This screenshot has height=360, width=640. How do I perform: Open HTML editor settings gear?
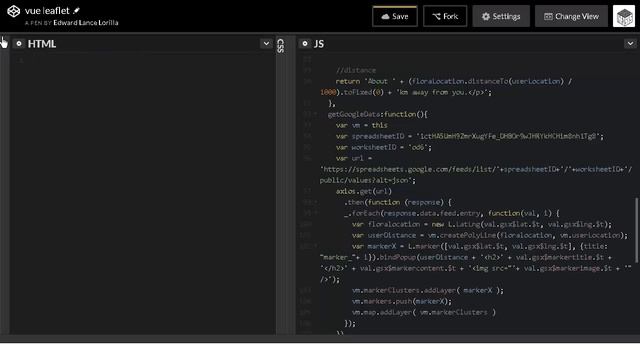pyautogui.click(x=19, y=43)
